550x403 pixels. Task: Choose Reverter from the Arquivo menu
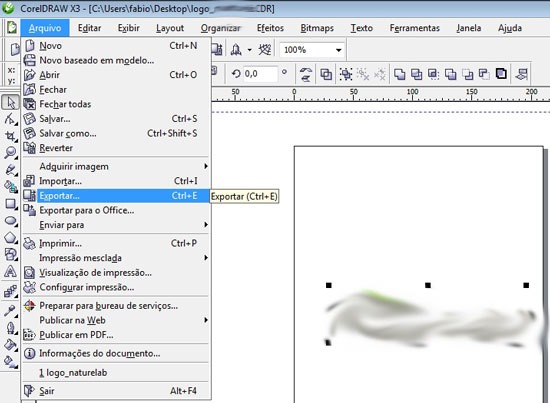click(x=116, y=148)
